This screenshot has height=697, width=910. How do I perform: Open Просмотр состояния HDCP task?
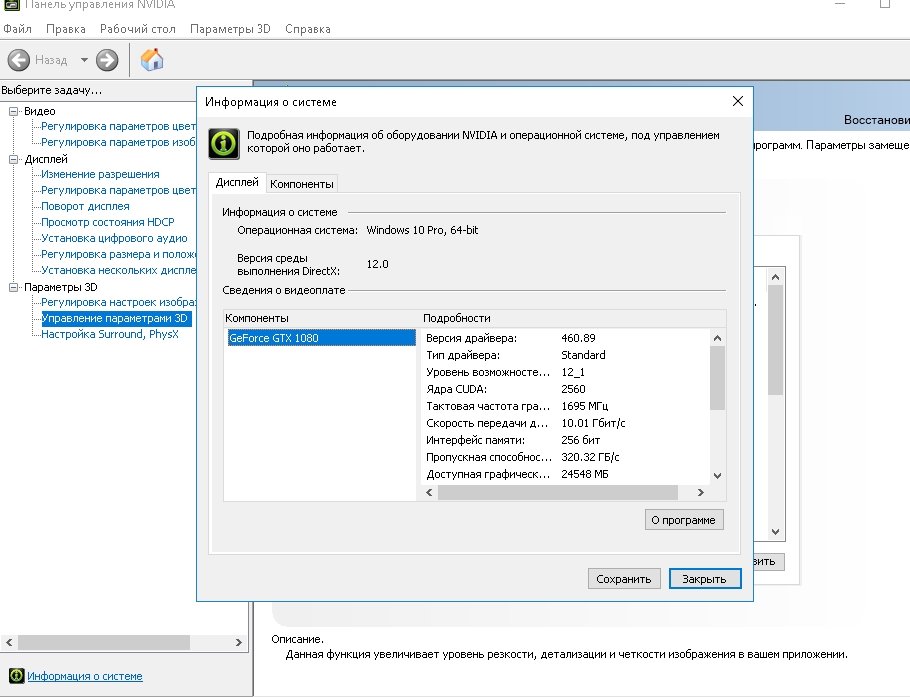tap(107, 222)
